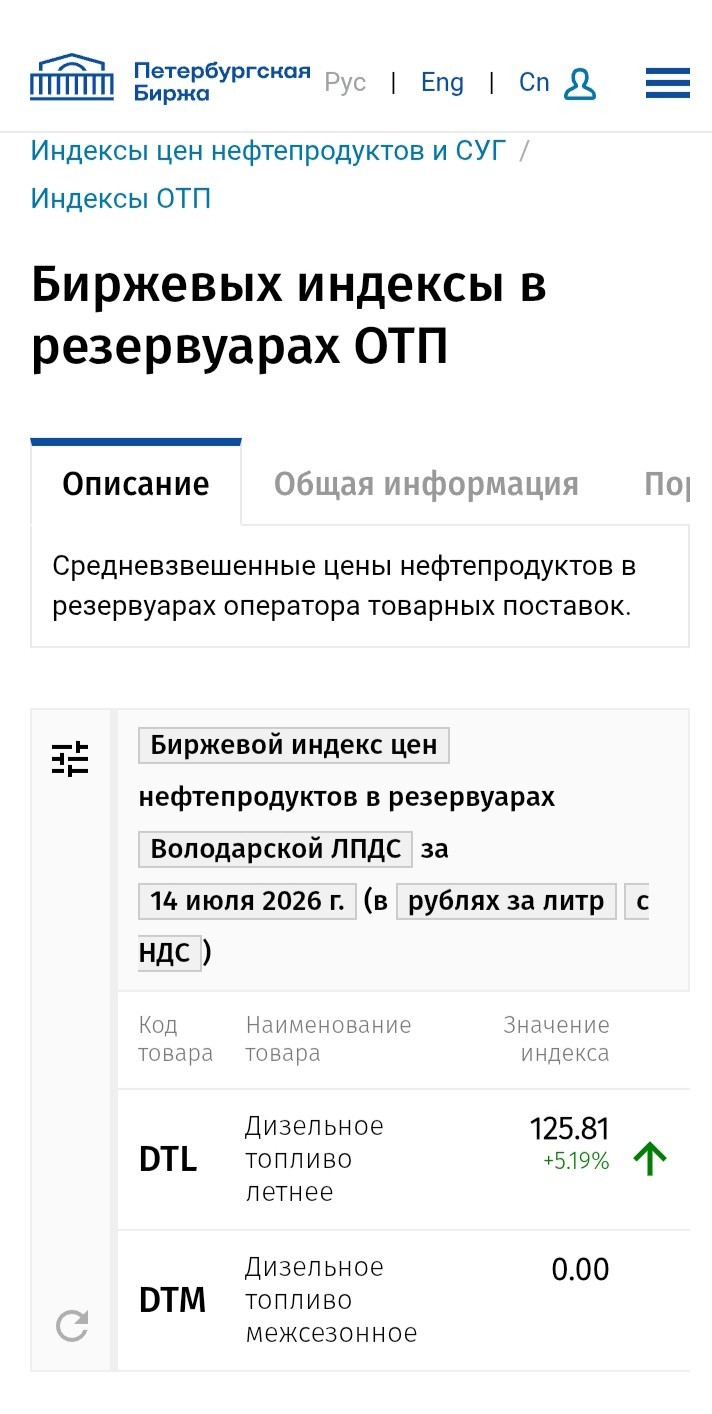Switch the site language to Cn
This screenshot has height=1414, width=712.
click(534, 82)
